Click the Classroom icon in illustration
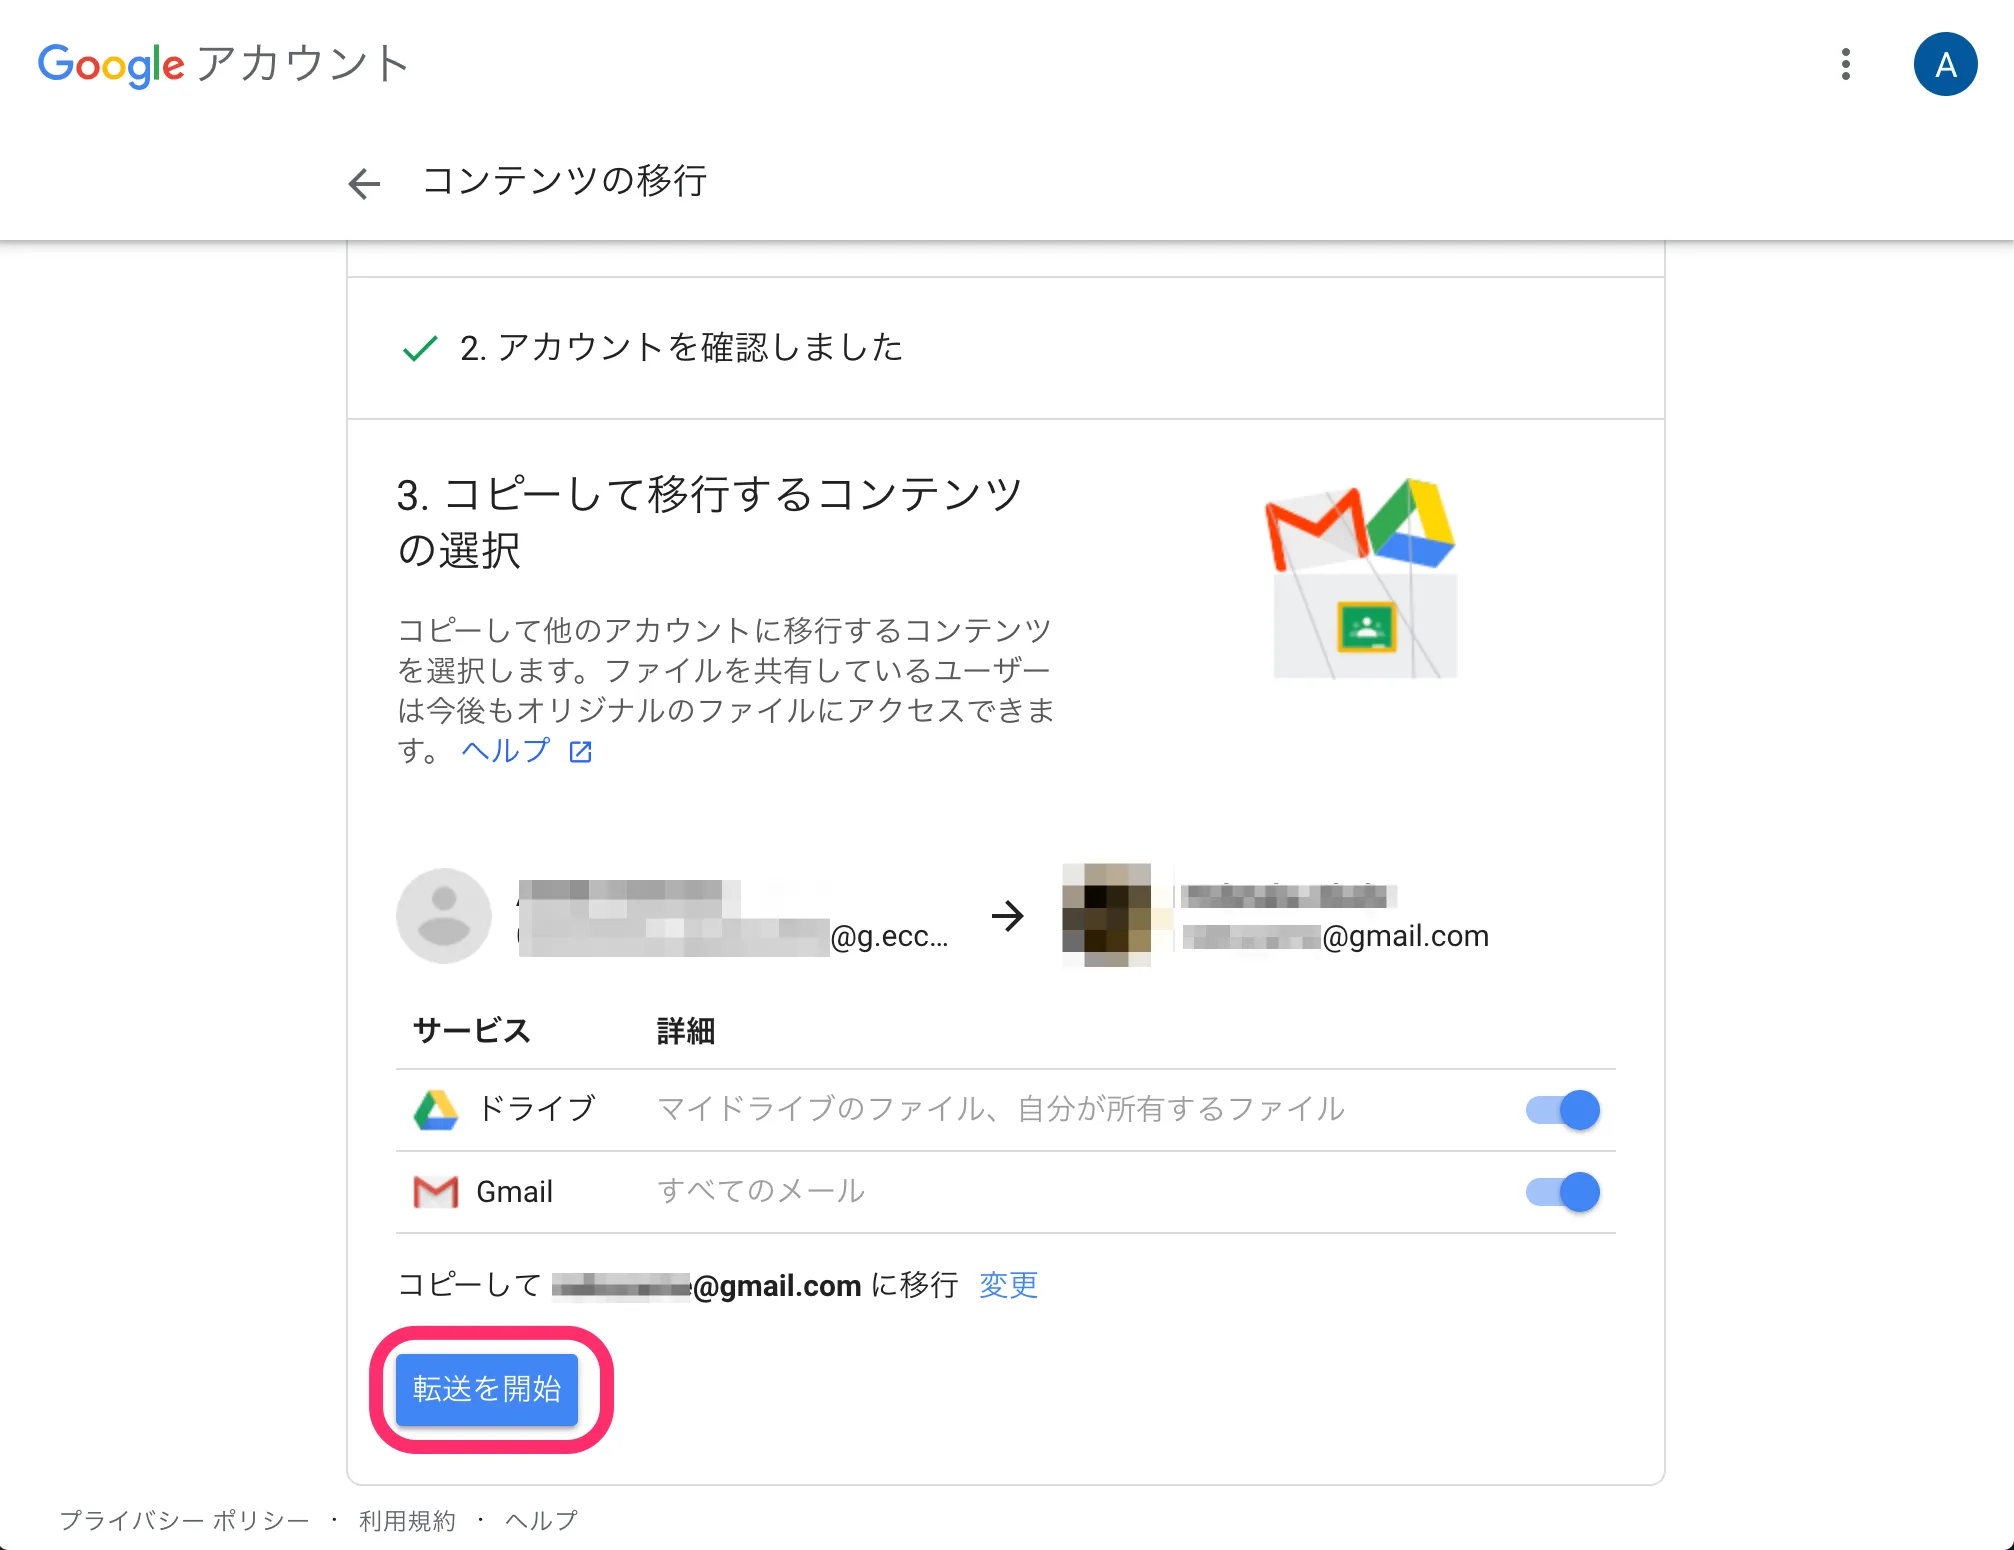This screenshot has height=1550, width=2014. [x=1366, y=628]
